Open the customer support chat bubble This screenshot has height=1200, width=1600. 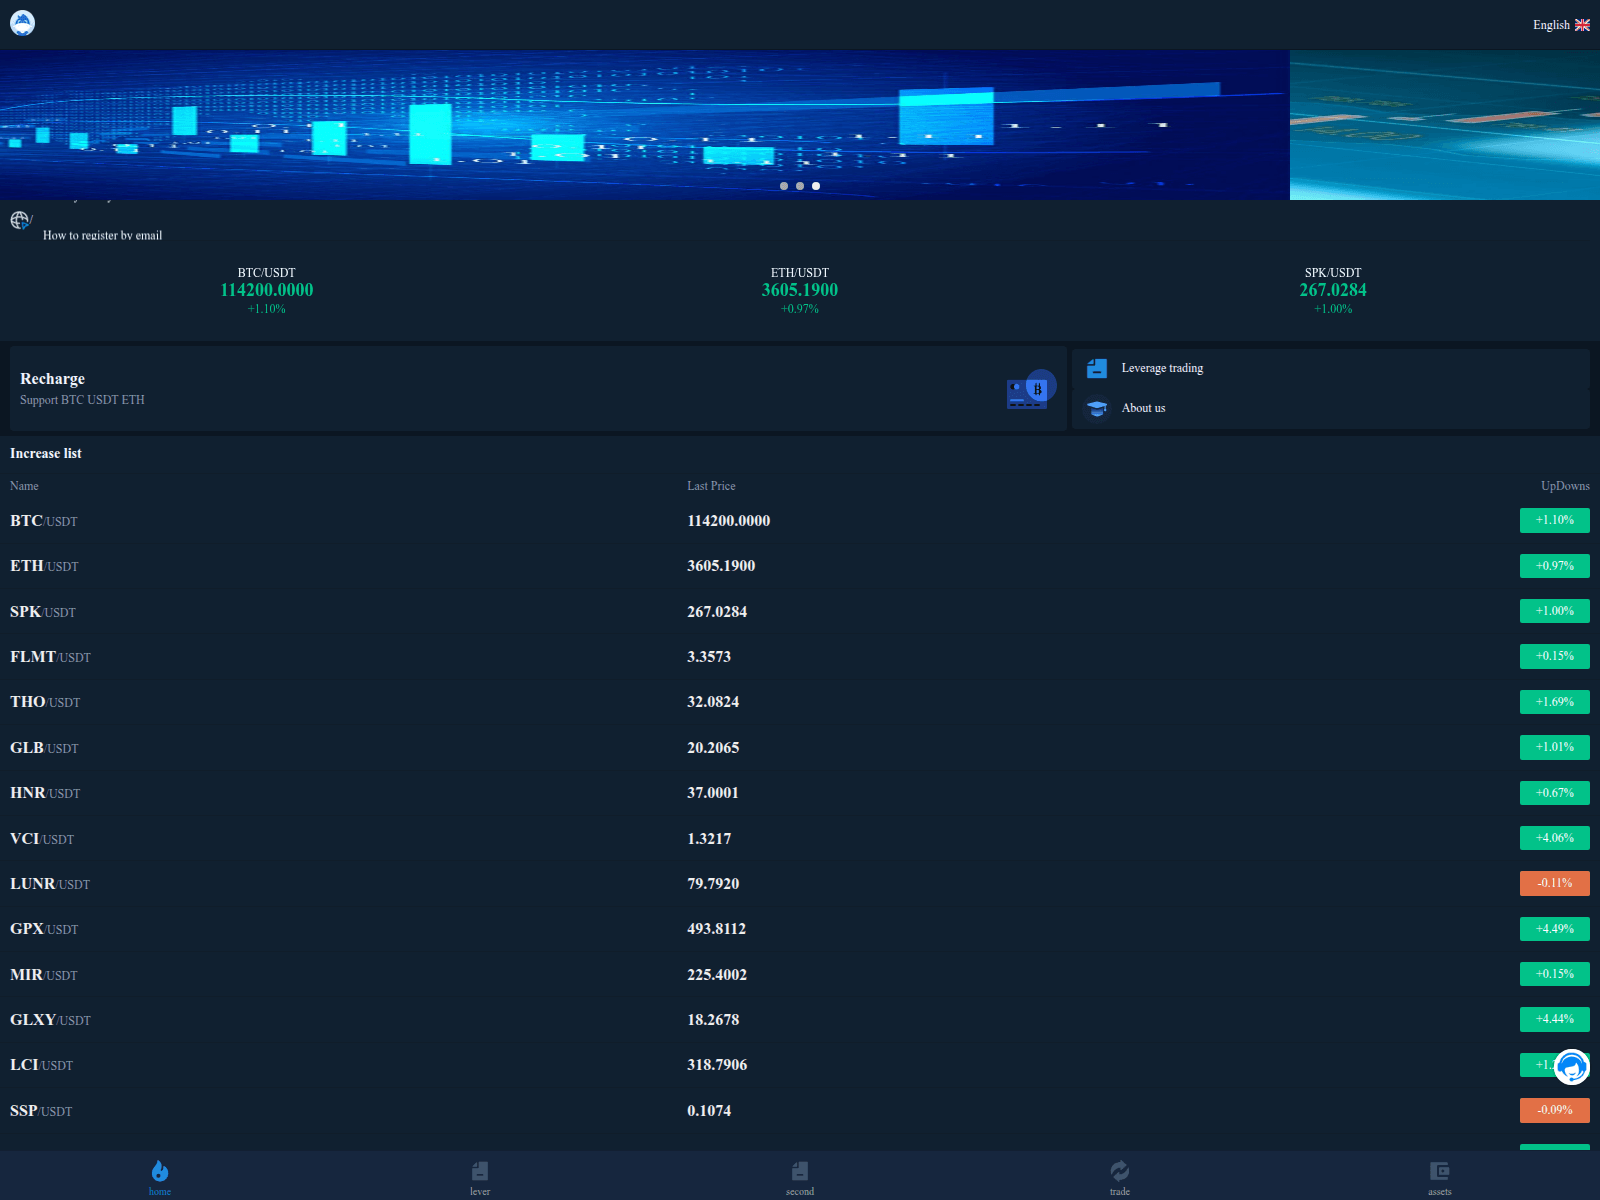(x=1571, y=1067)
